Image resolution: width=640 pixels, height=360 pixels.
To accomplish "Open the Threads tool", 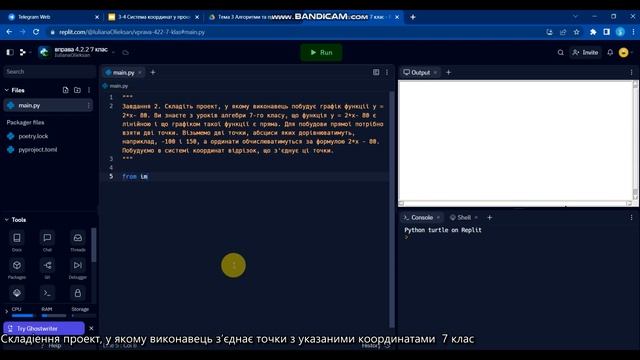I will pos(78,241).
